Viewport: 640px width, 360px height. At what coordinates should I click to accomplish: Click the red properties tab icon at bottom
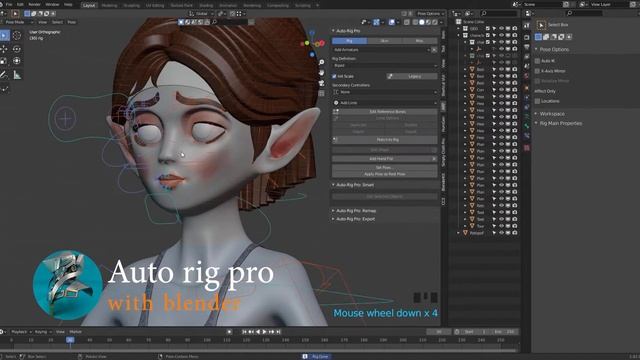[x=527, y=147]
